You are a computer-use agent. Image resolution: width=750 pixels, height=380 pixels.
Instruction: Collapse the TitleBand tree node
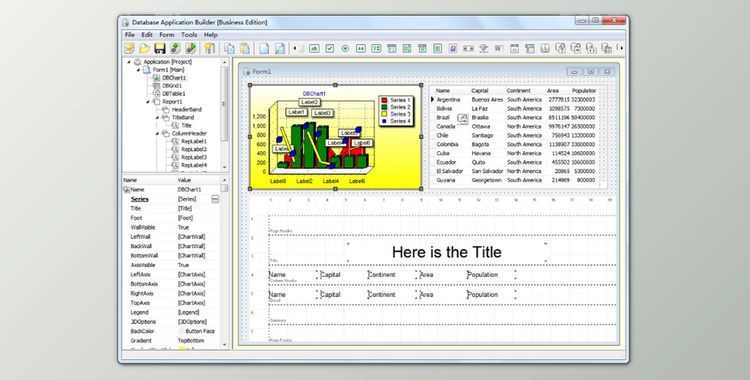tap(157, 117)
